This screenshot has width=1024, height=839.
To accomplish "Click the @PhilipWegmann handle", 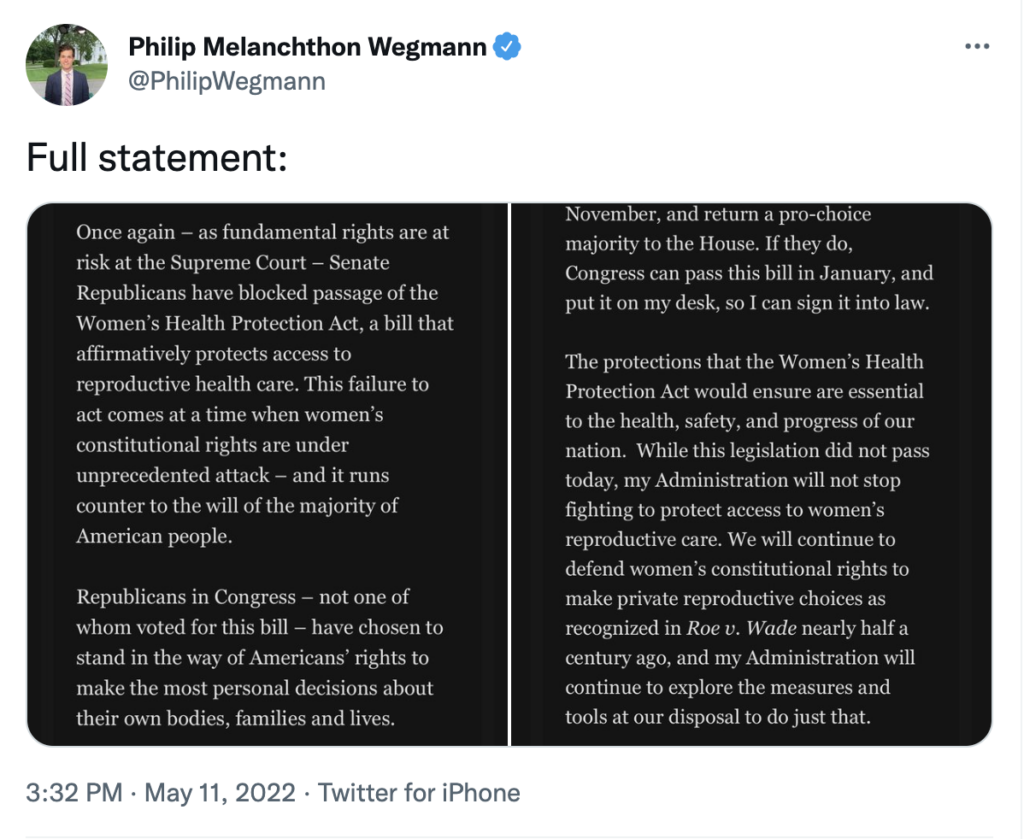I will coord(227,81).
